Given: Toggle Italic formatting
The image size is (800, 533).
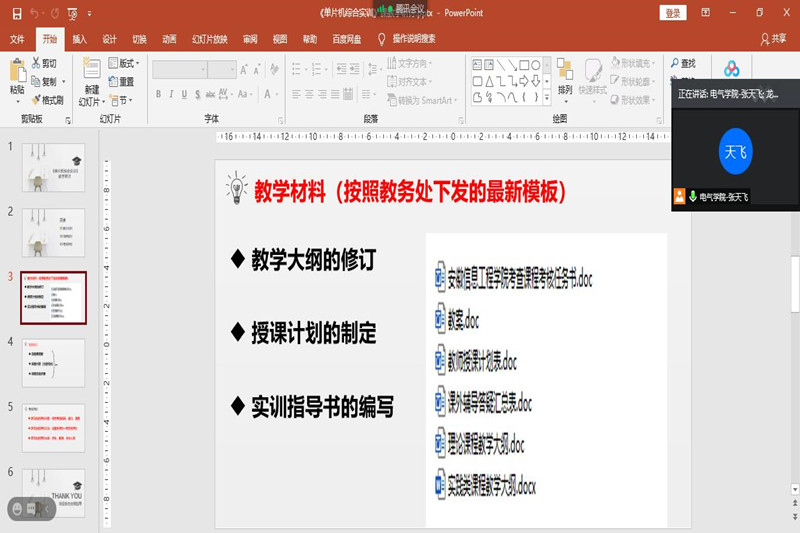Looking at the screenshot, I should 171,94.
